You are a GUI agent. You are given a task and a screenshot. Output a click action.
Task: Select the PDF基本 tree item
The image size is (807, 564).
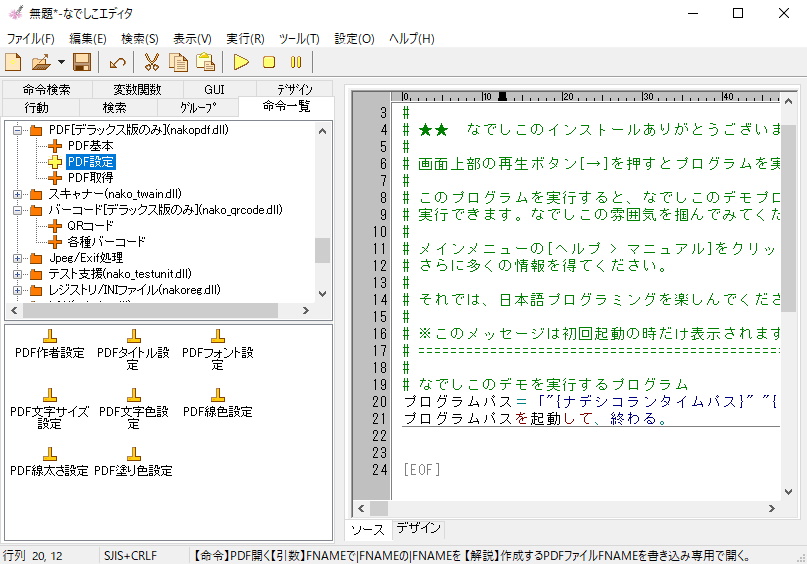91,146
